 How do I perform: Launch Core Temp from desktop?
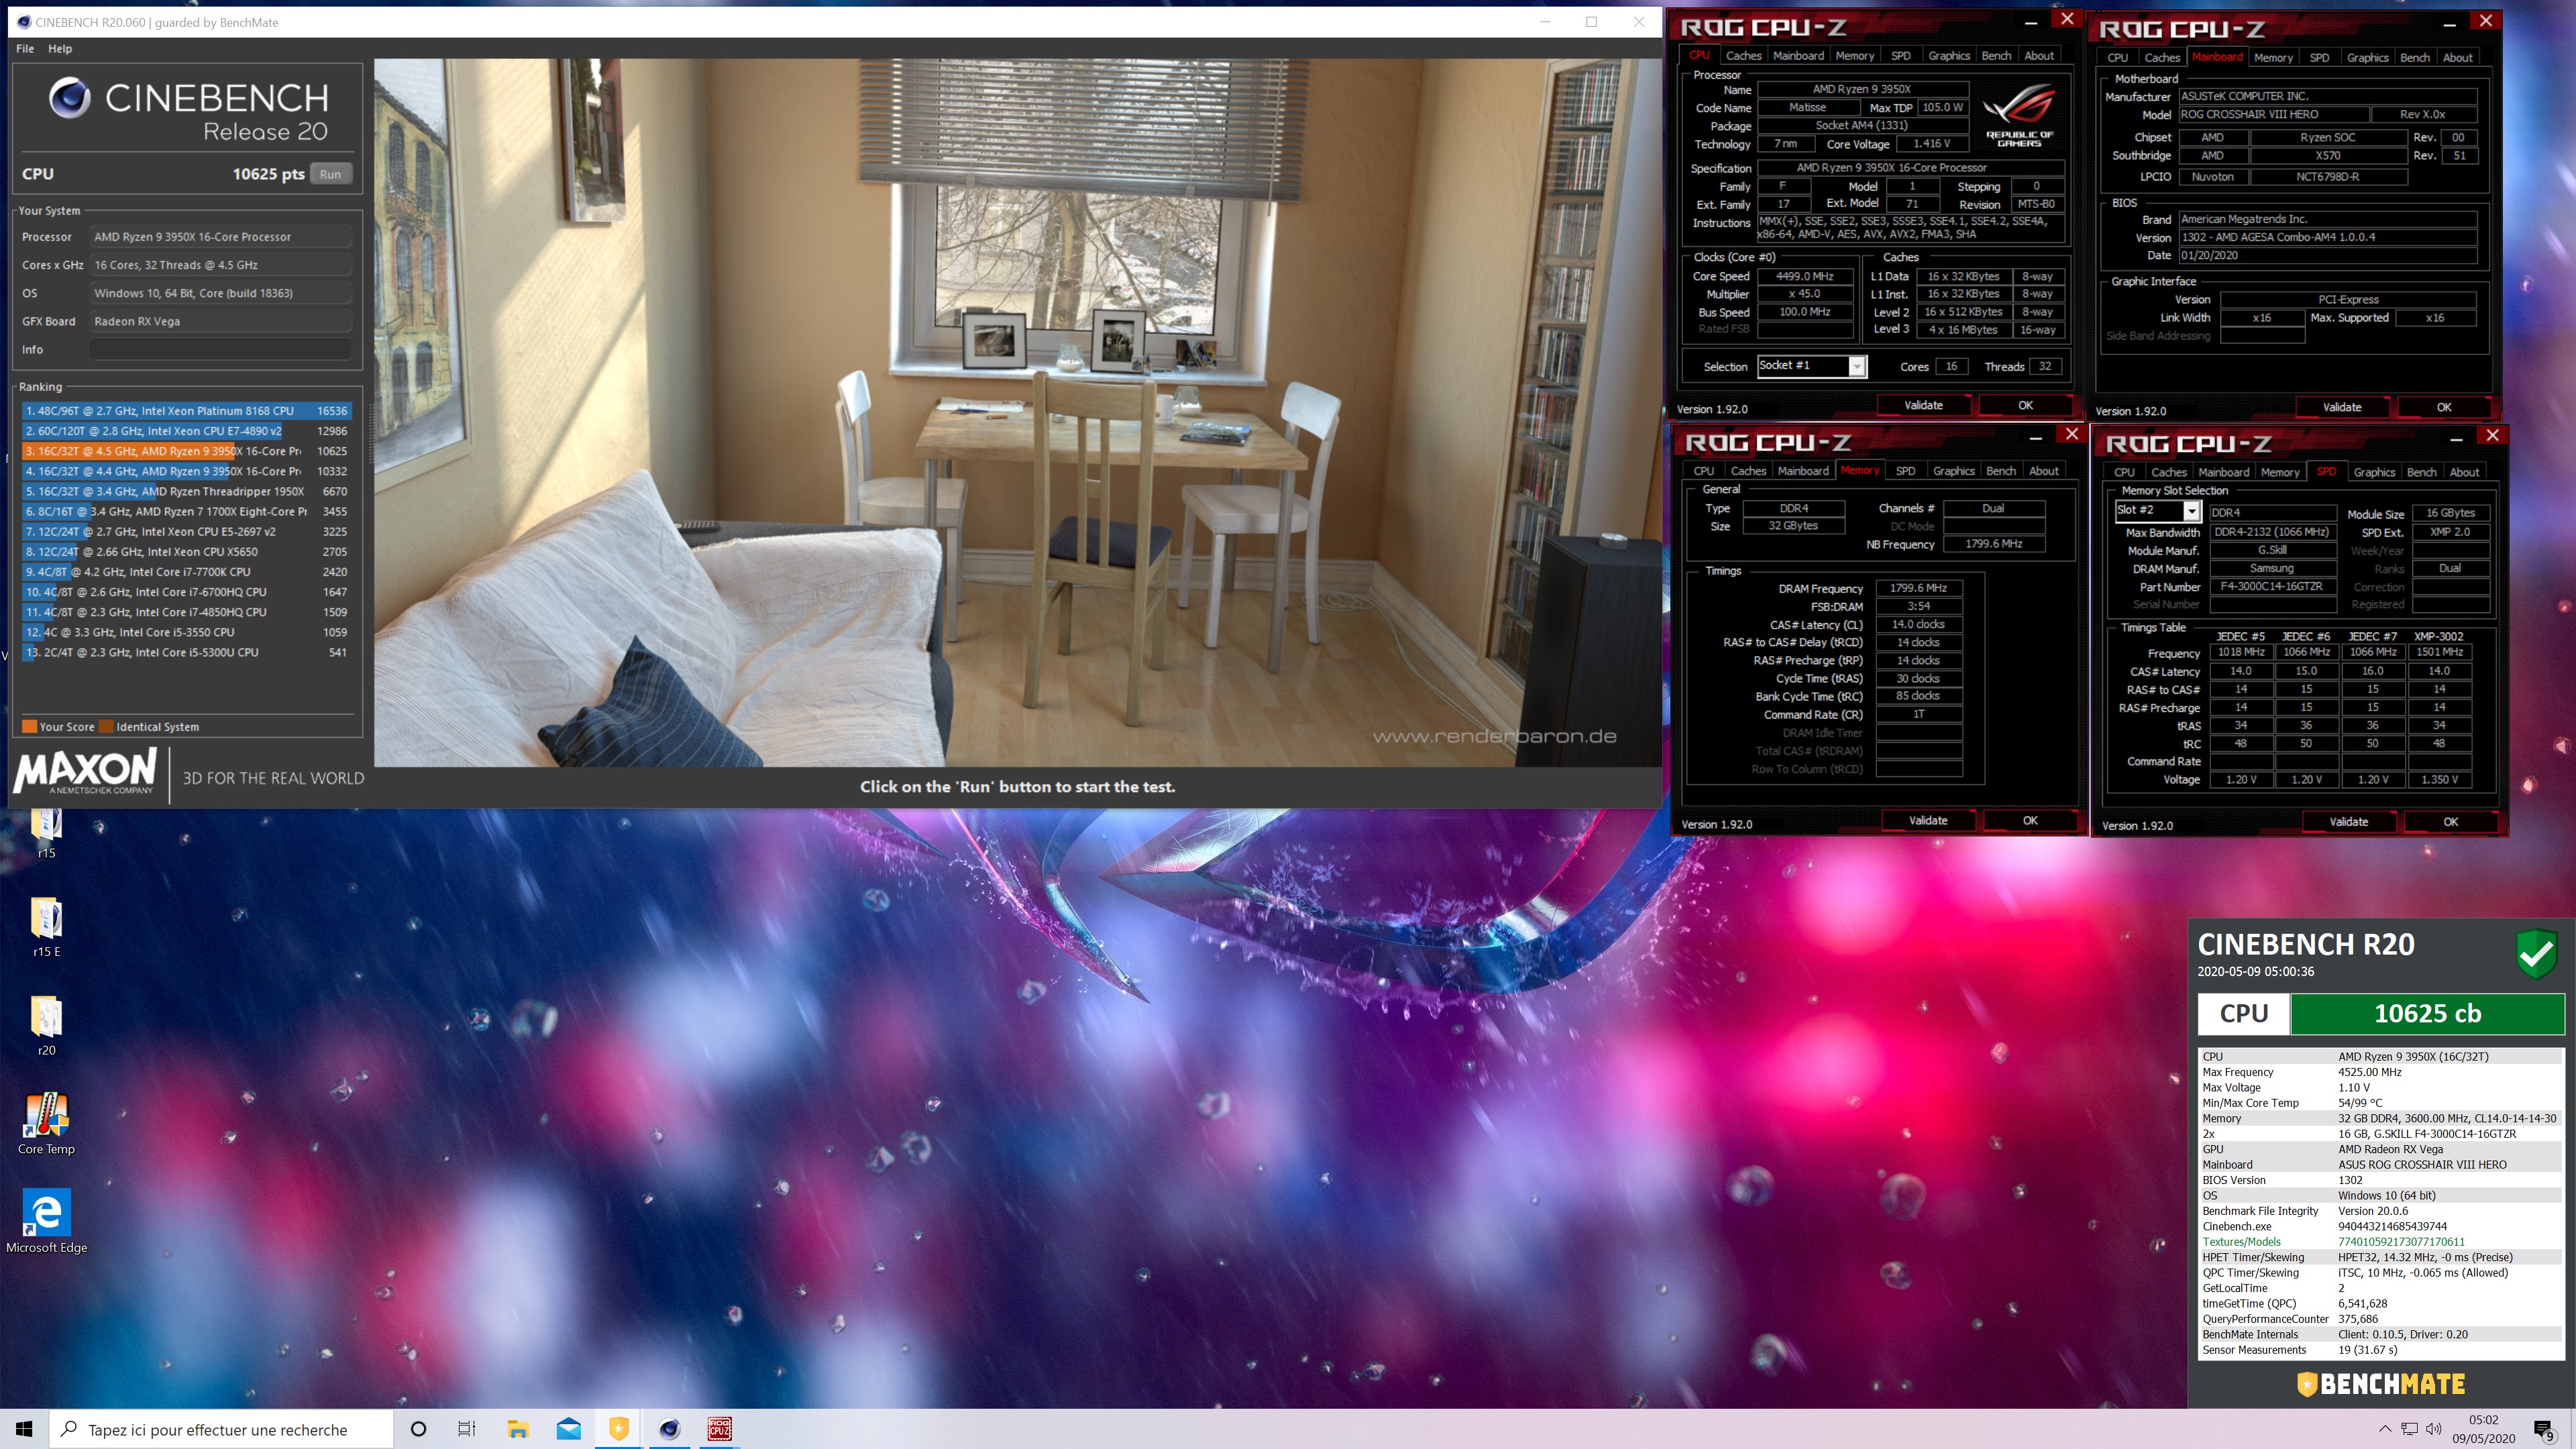click(x=46, y=1124)
